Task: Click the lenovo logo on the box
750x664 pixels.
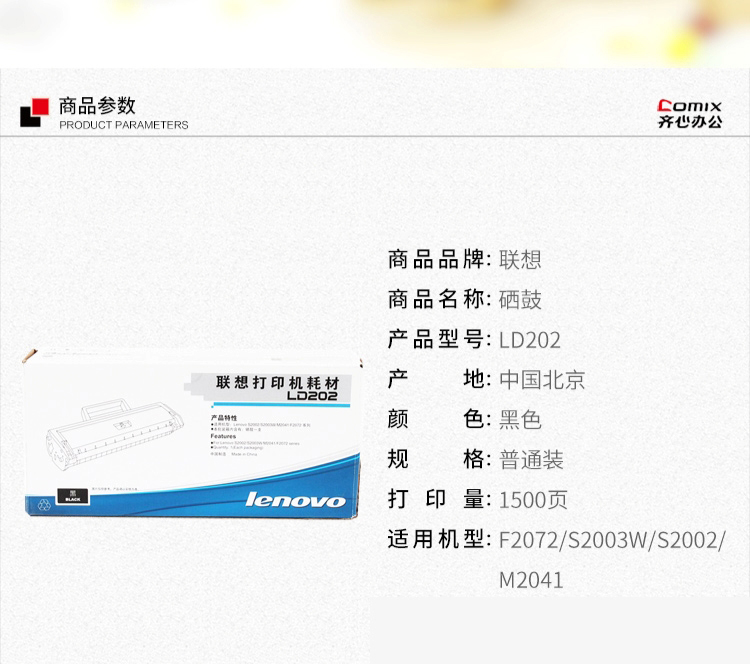Action: pos(295,500)
